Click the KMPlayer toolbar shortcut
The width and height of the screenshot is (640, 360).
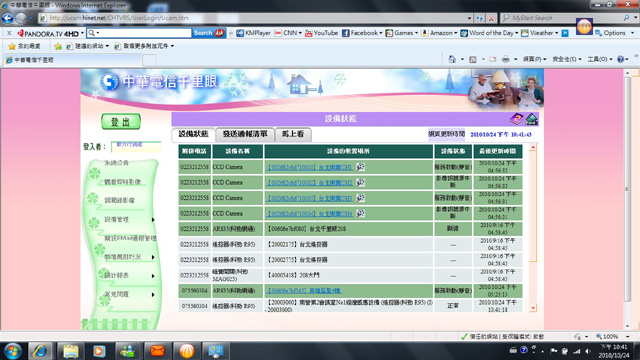coord(253,33)
